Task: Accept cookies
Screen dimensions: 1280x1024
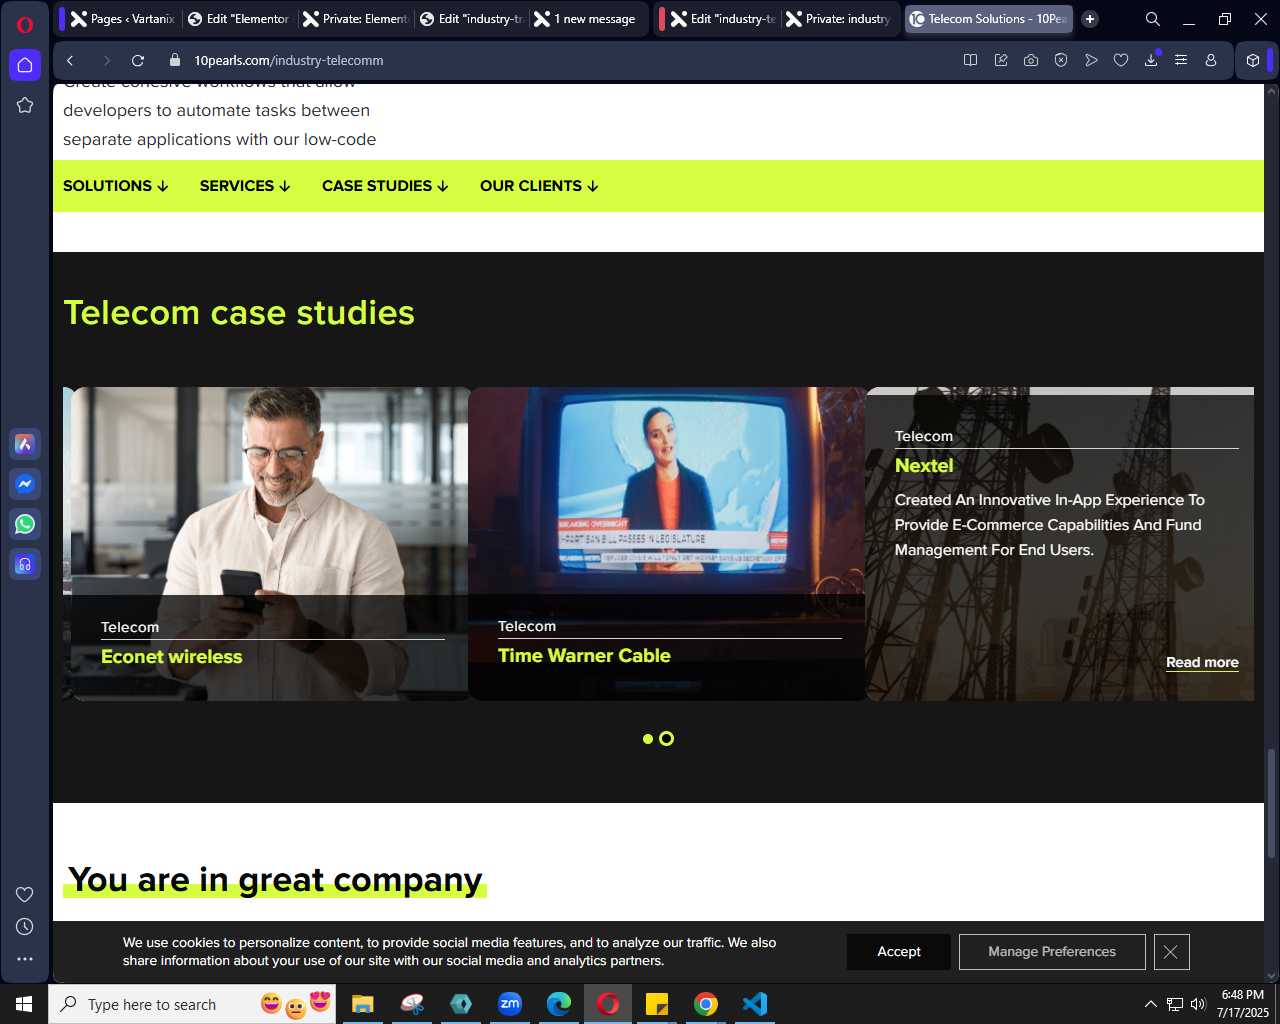Action: (x=898, y=952)
